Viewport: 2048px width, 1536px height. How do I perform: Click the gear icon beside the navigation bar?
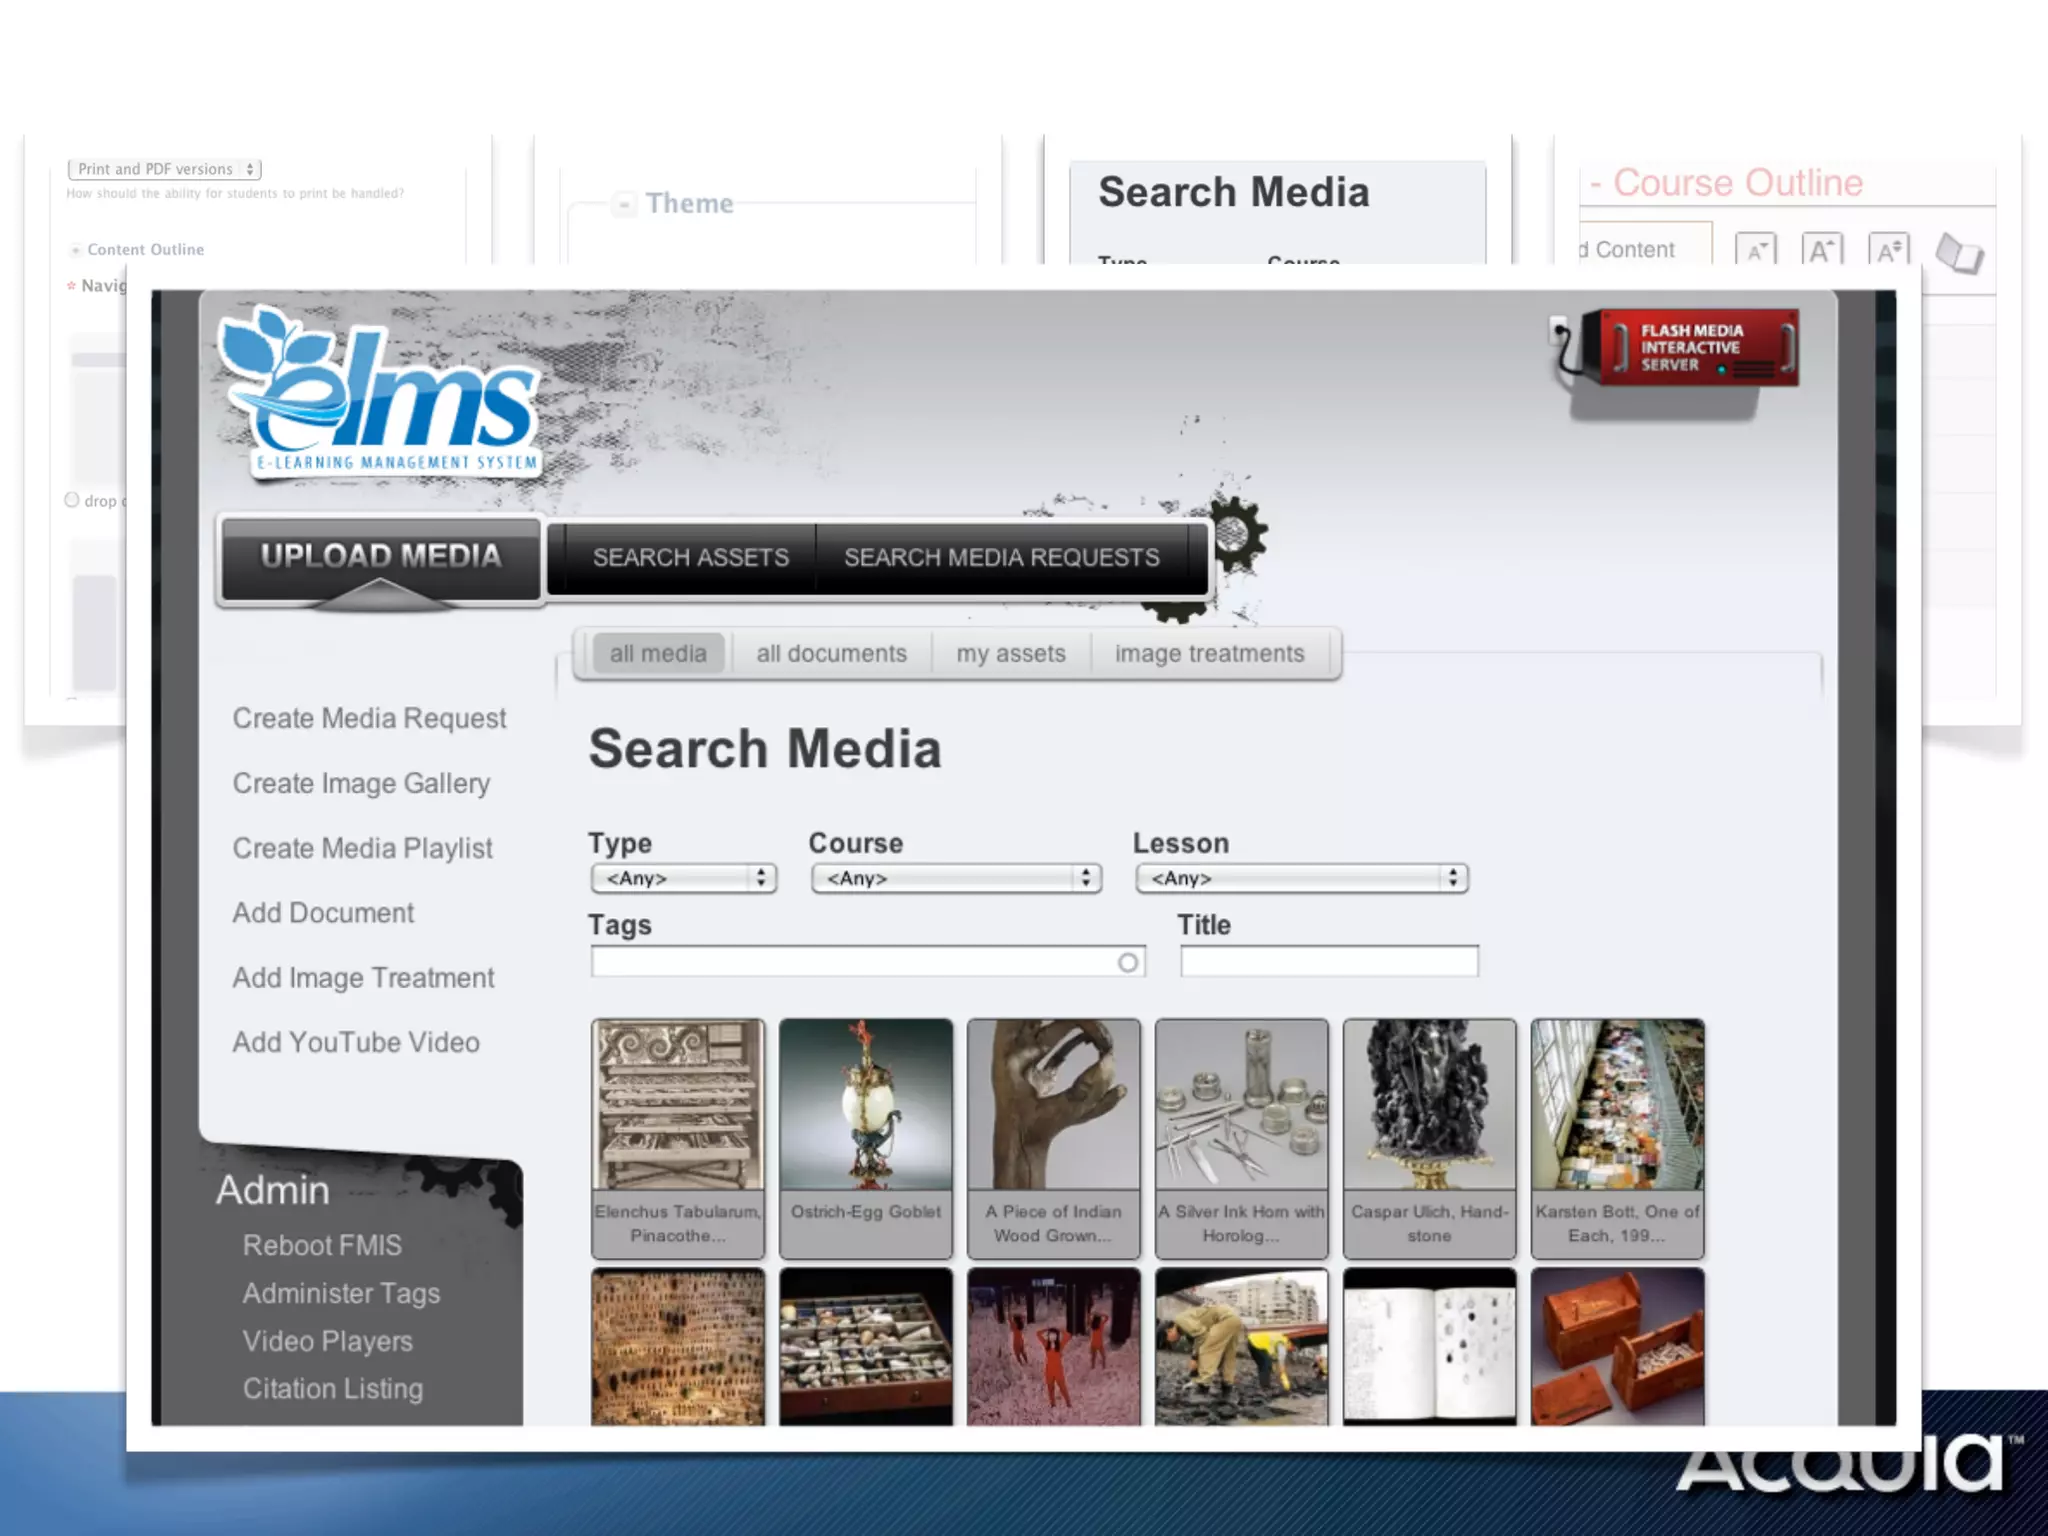point(1236,533)
